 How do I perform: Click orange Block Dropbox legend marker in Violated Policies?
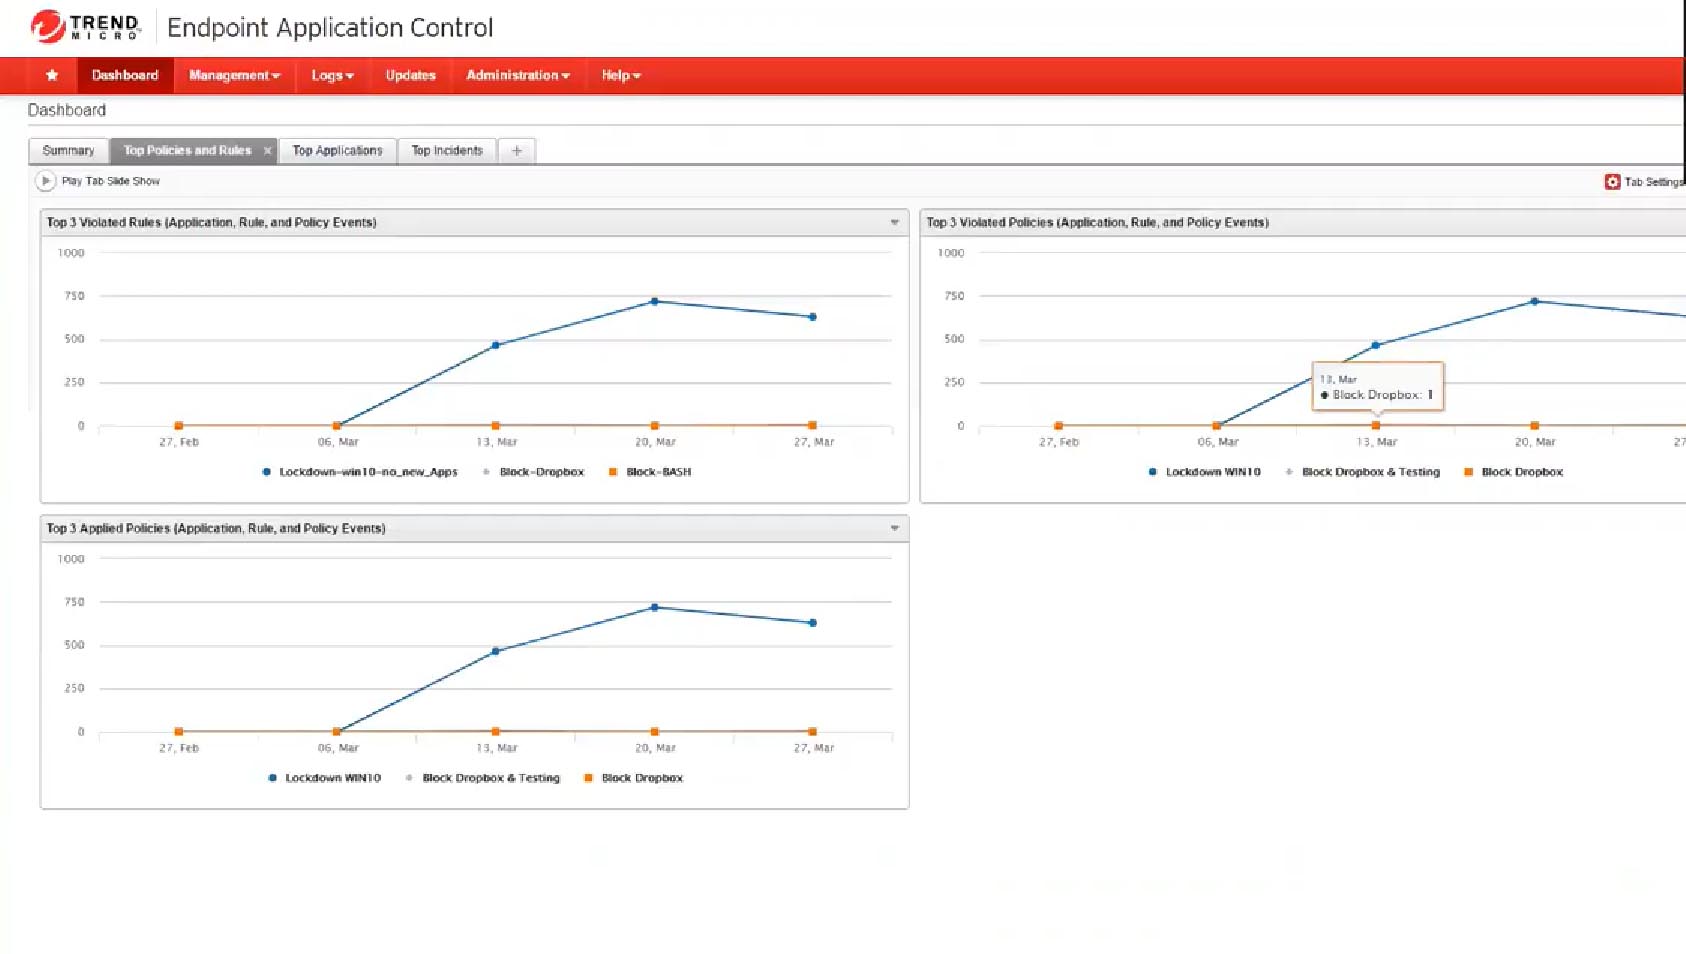tap(1468, 472)
